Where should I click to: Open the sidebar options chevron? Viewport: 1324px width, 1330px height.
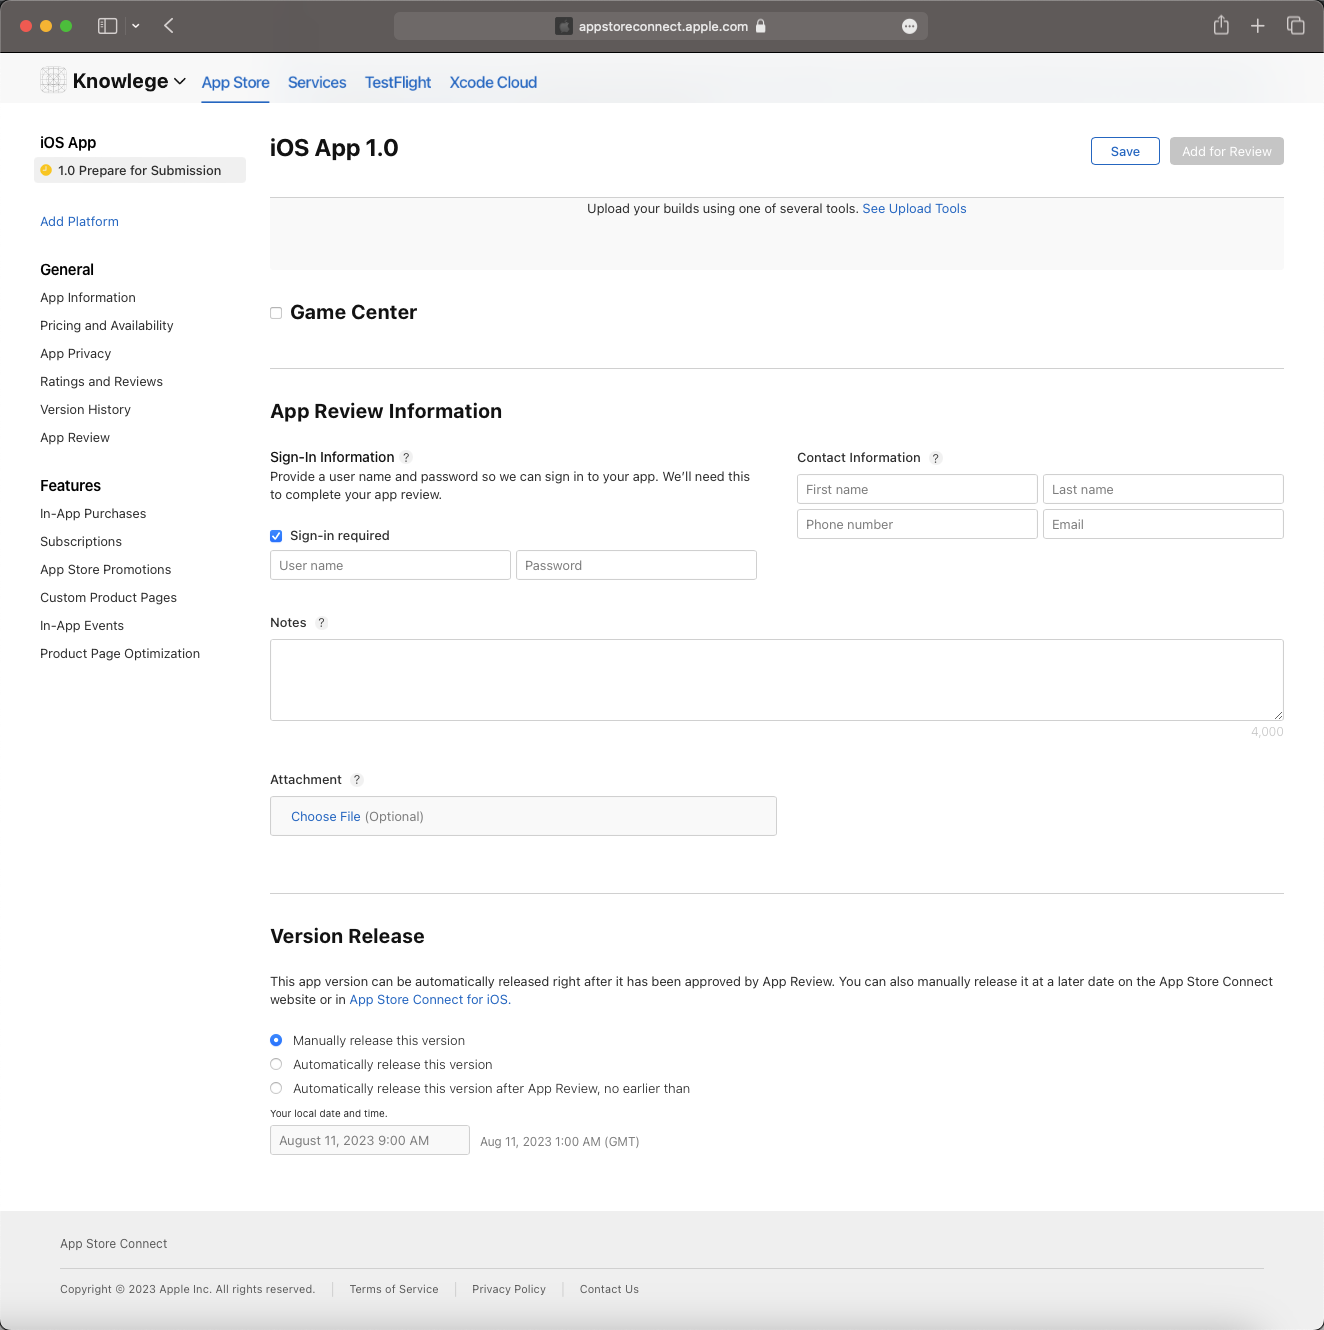click(136, 26)
